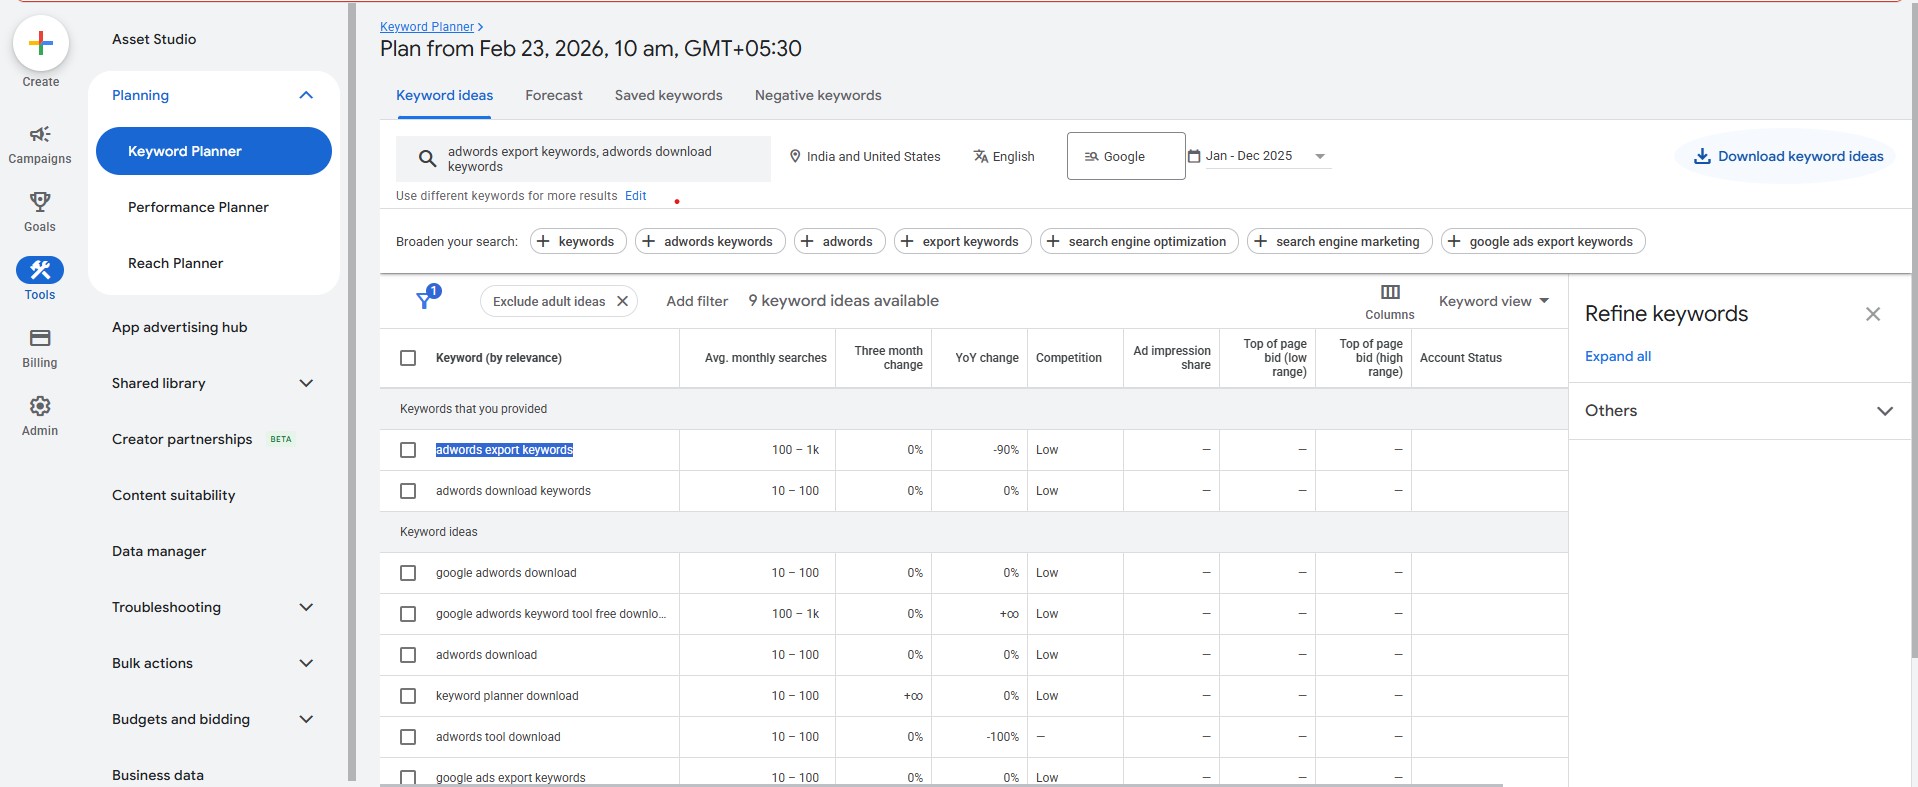Select all keywords header checkbox
This screenshot has width=1918, height=787.
(x=408, y=358)
